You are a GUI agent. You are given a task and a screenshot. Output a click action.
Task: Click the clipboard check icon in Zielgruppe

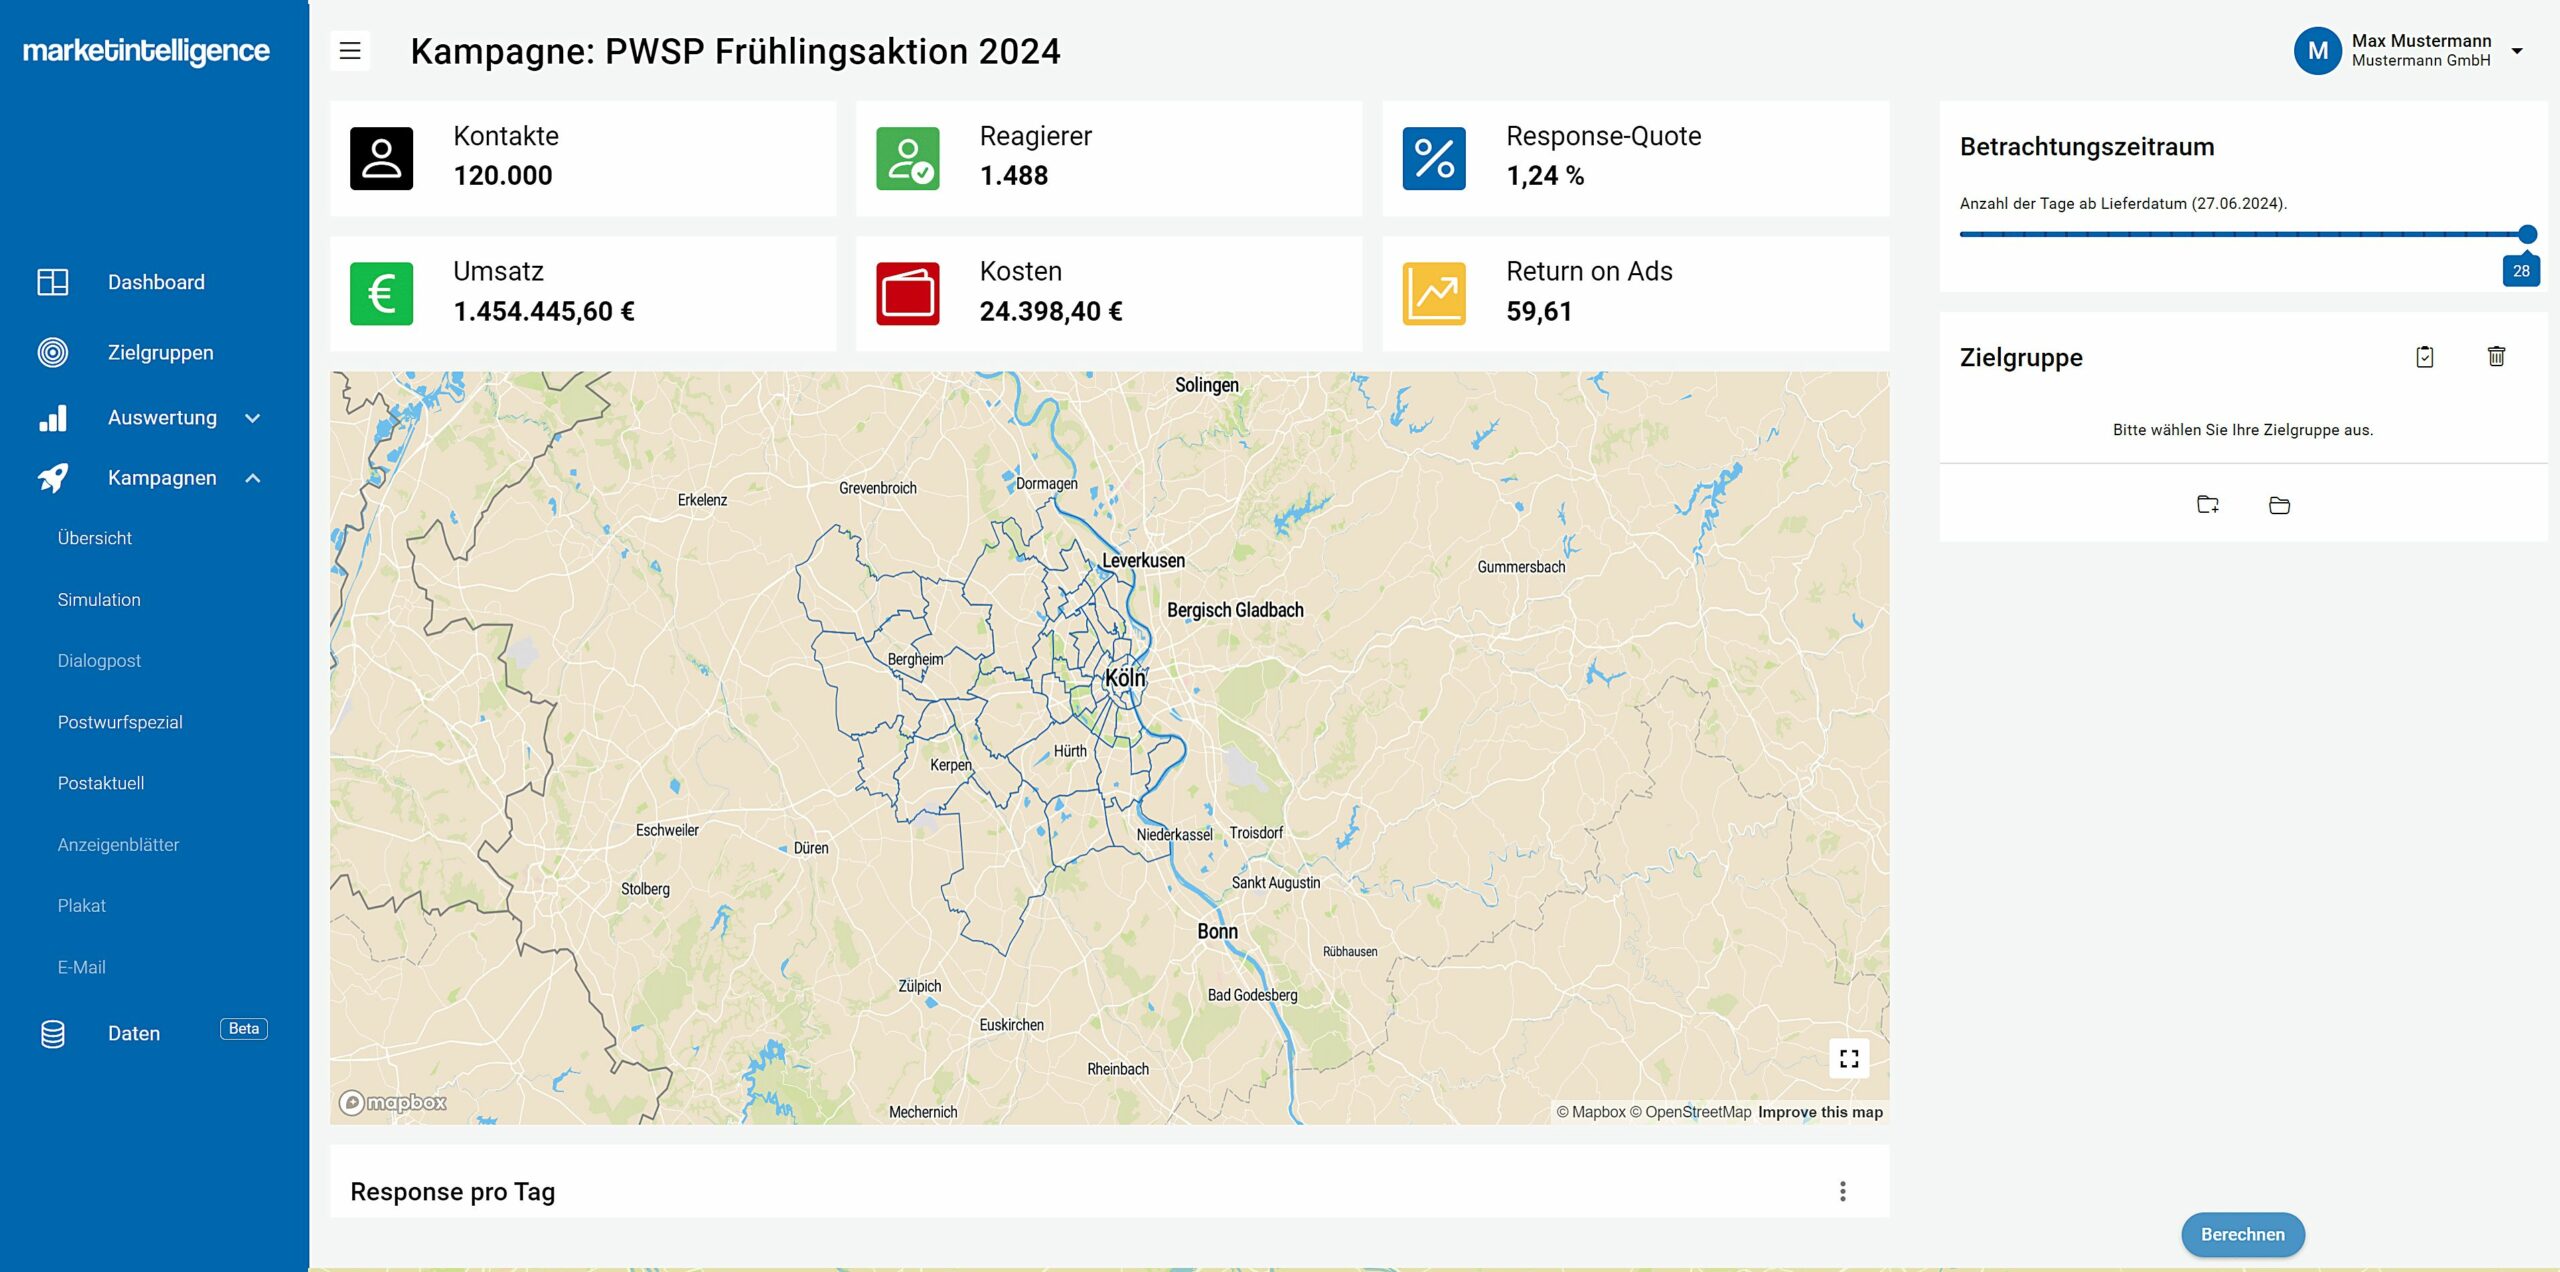point(2424,357)
